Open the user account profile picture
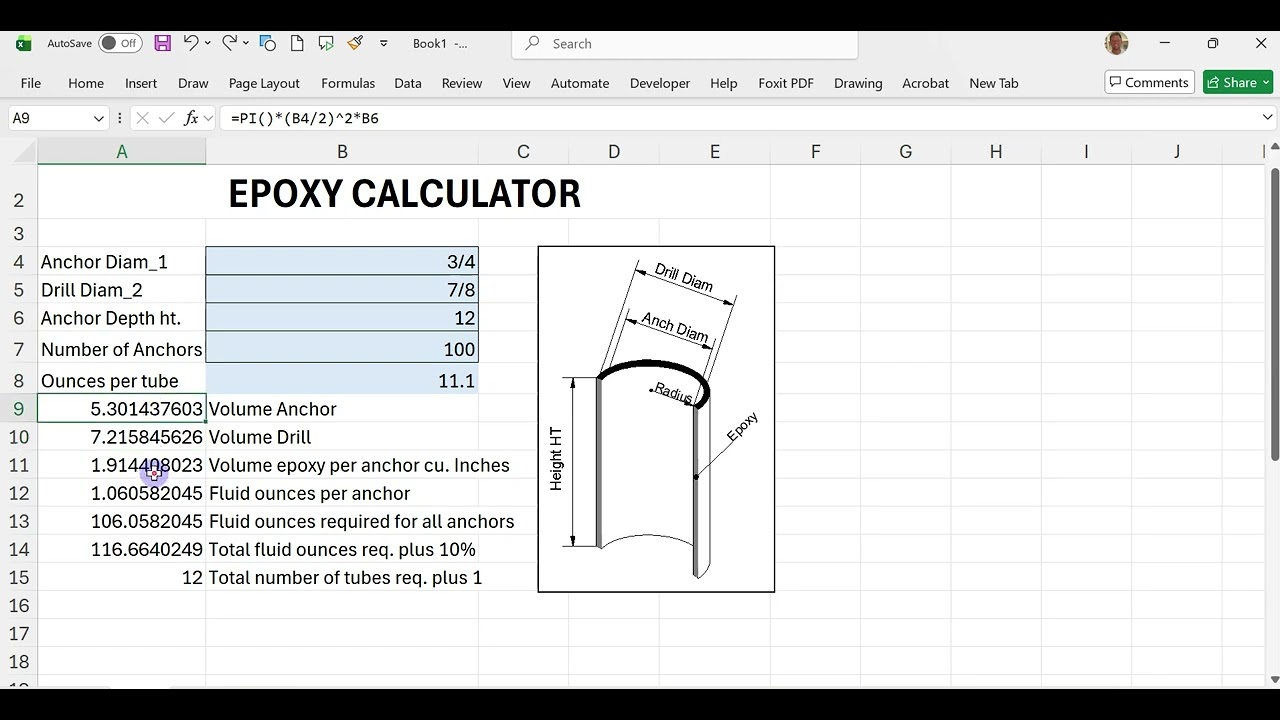The image size is (1280, 720). [1116, 43]
